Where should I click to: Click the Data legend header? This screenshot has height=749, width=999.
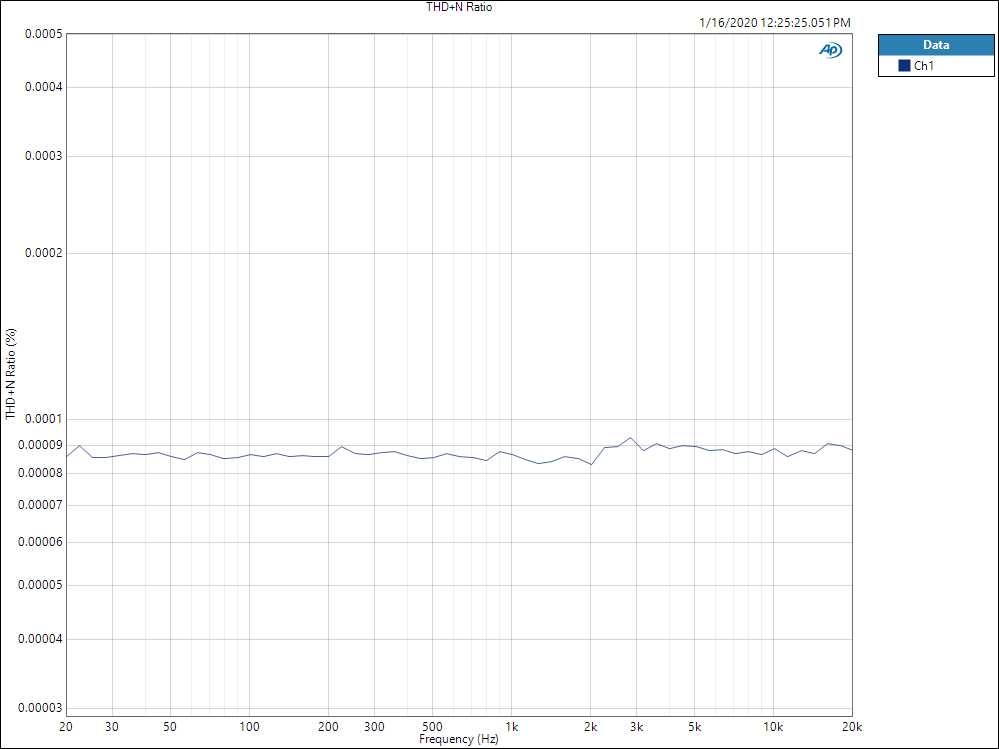[936, 45]
